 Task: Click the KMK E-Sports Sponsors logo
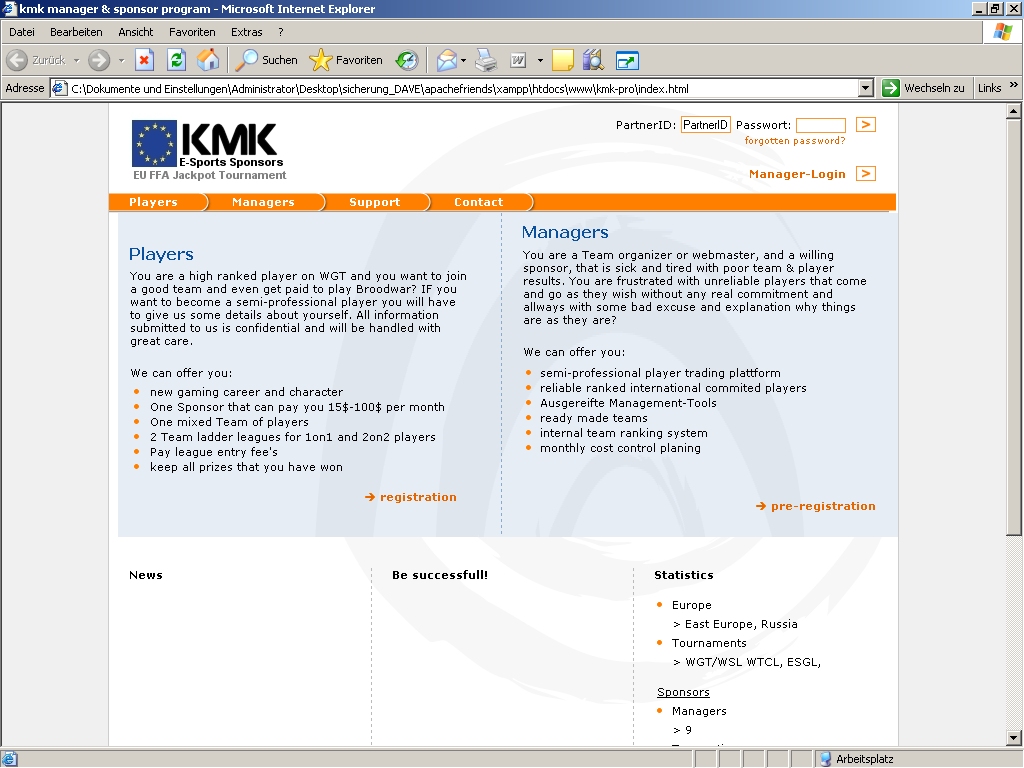tap(208, 144)
